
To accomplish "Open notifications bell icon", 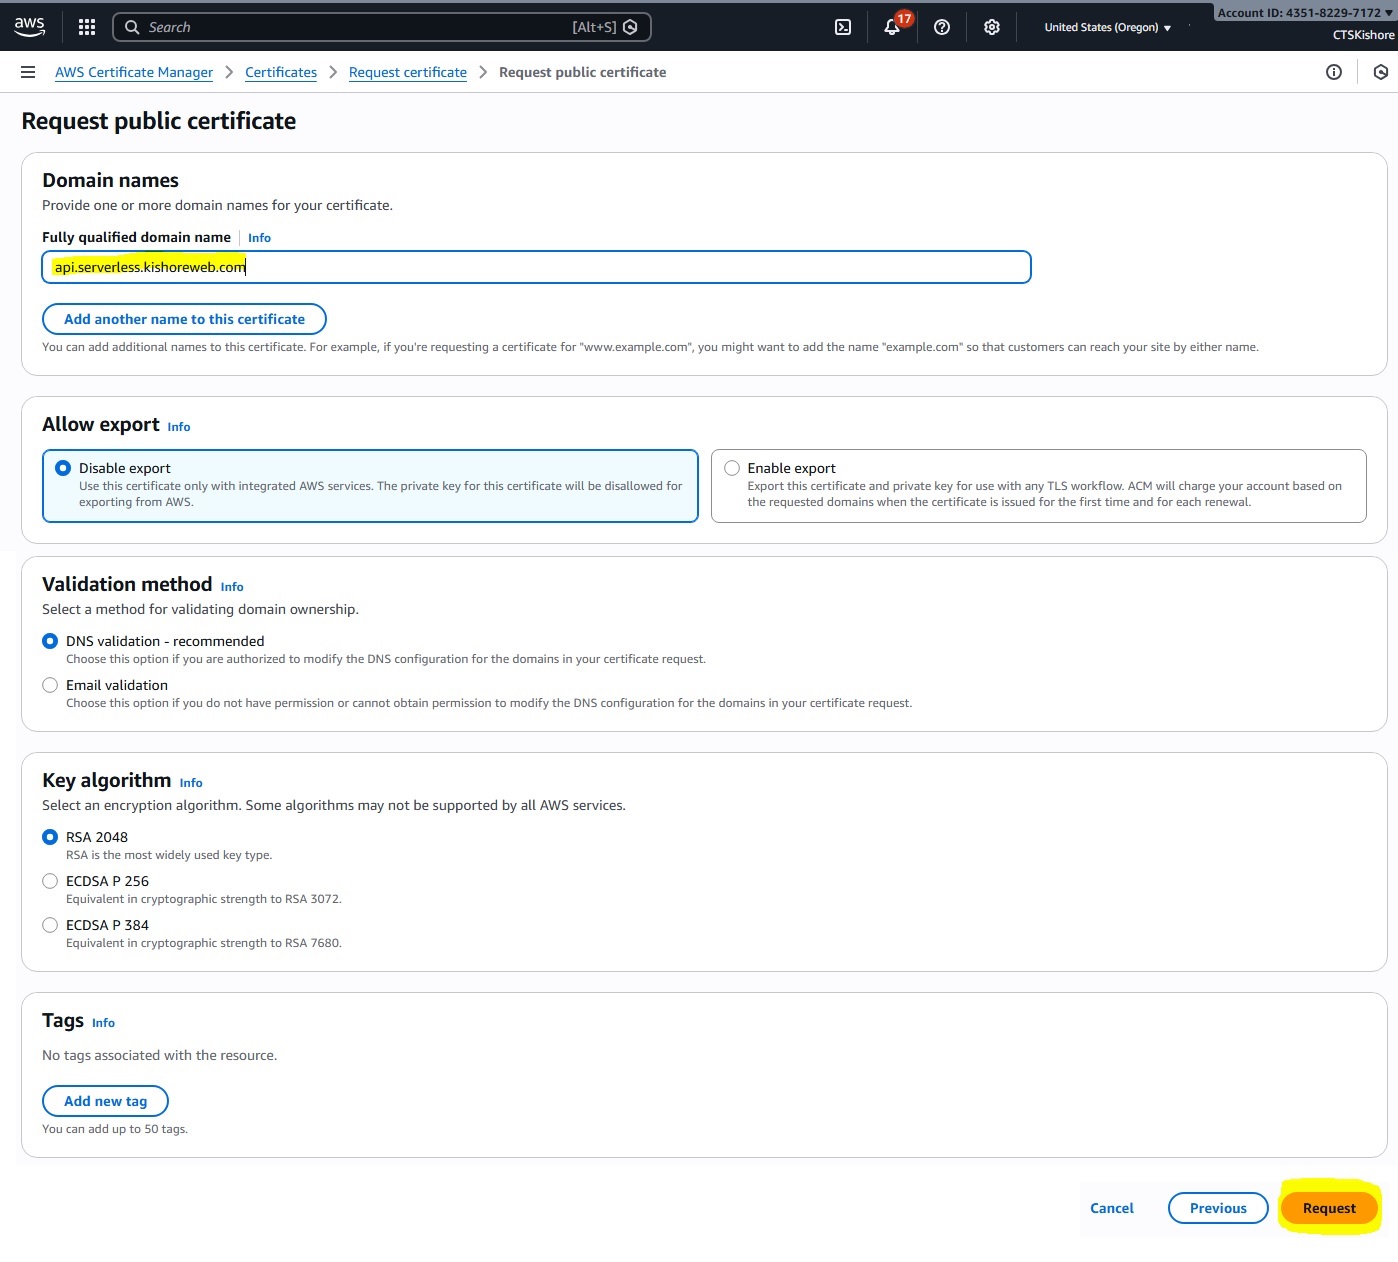I will tap(892, 27).
